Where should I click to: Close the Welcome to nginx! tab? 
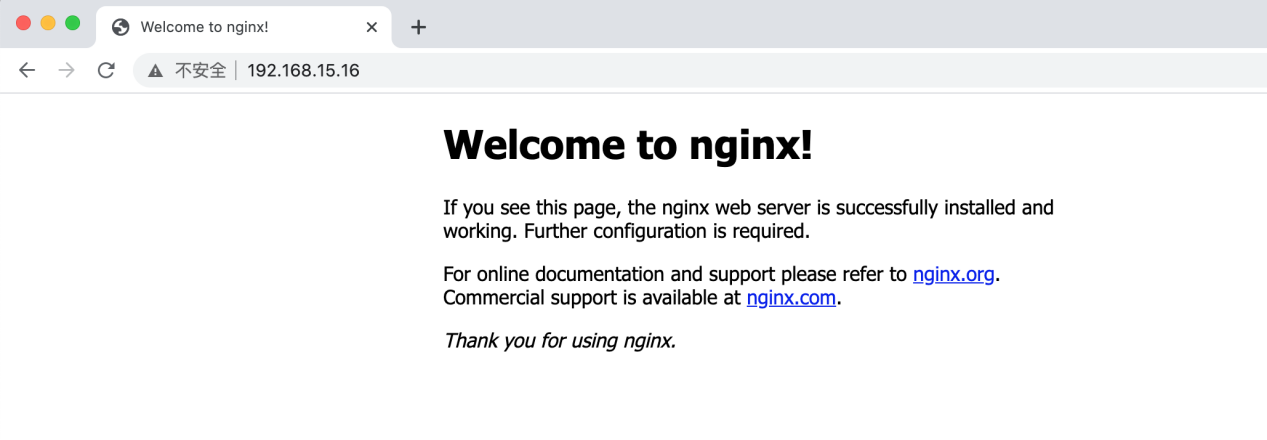372,27
